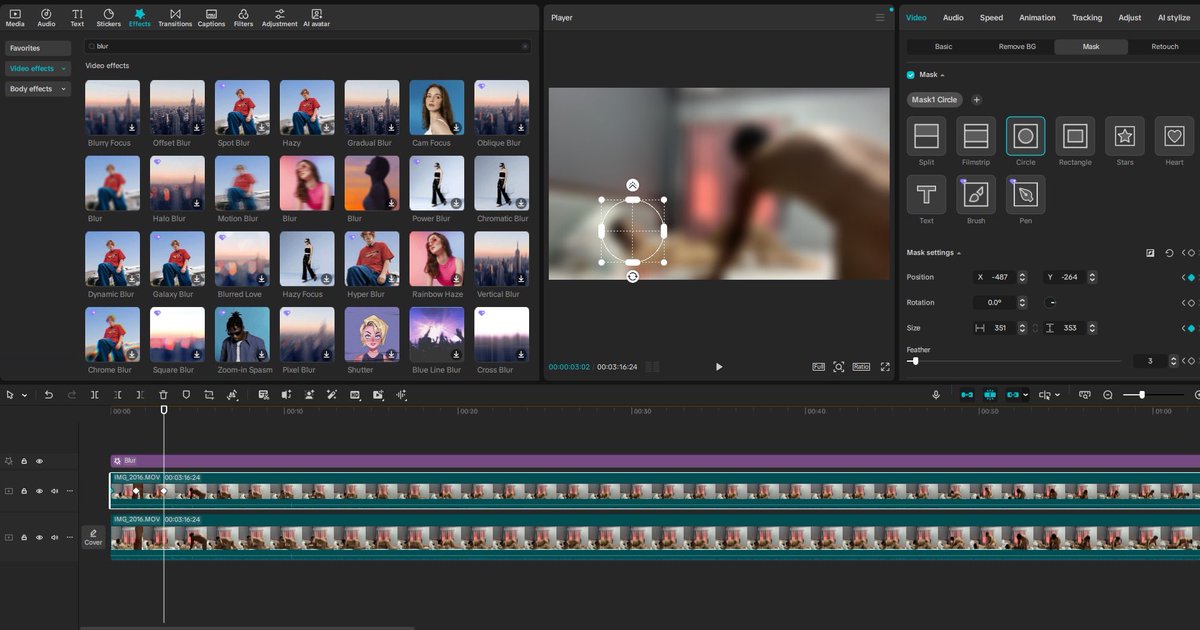This screenshot has height=630, width=1200.
Task: Toggle auto snapping icon in timeline toolbar
Action: (990, 395)
